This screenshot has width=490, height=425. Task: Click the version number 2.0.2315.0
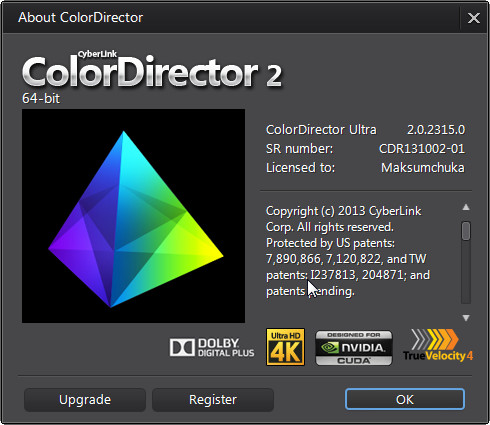(436, 130)
